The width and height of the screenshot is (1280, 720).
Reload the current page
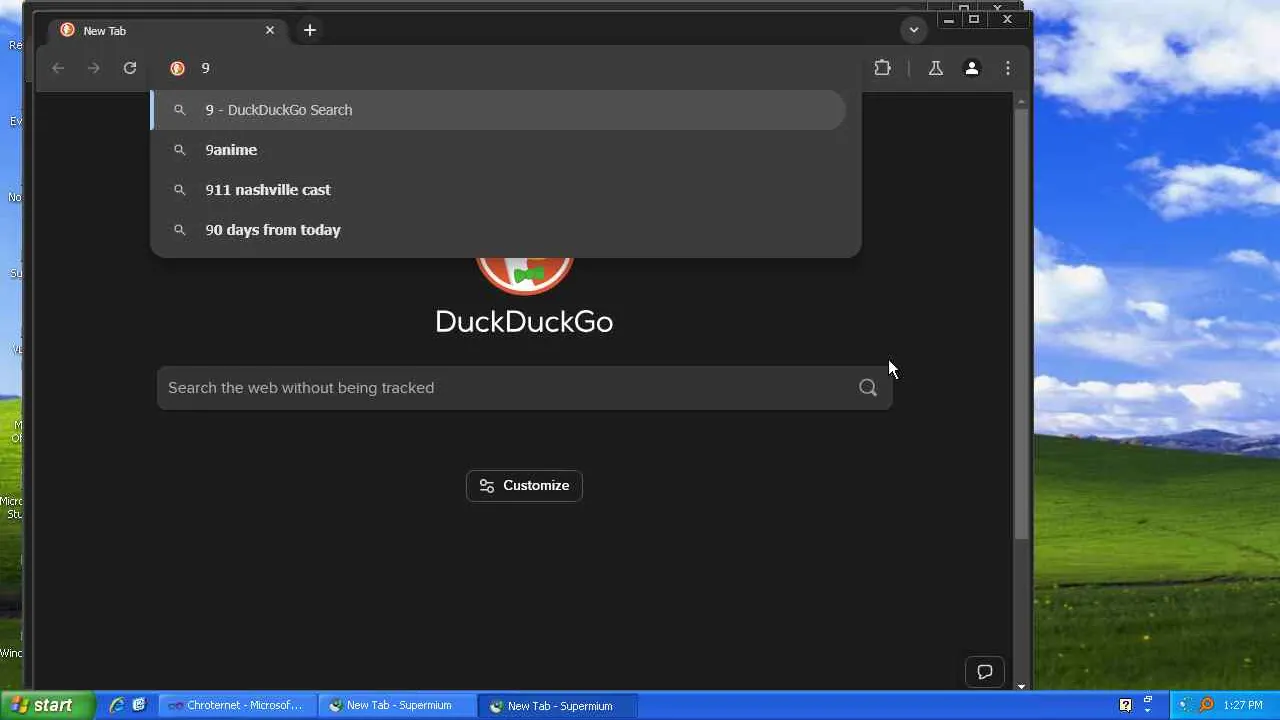pos(130,68)
